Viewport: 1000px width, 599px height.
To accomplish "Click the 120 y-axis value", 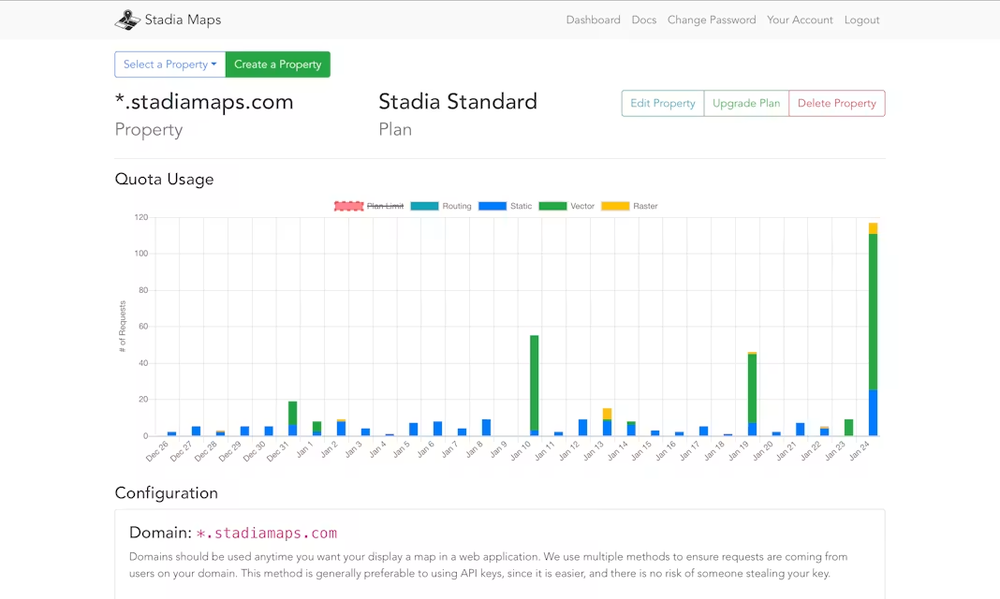I will [x=141, y=218].
